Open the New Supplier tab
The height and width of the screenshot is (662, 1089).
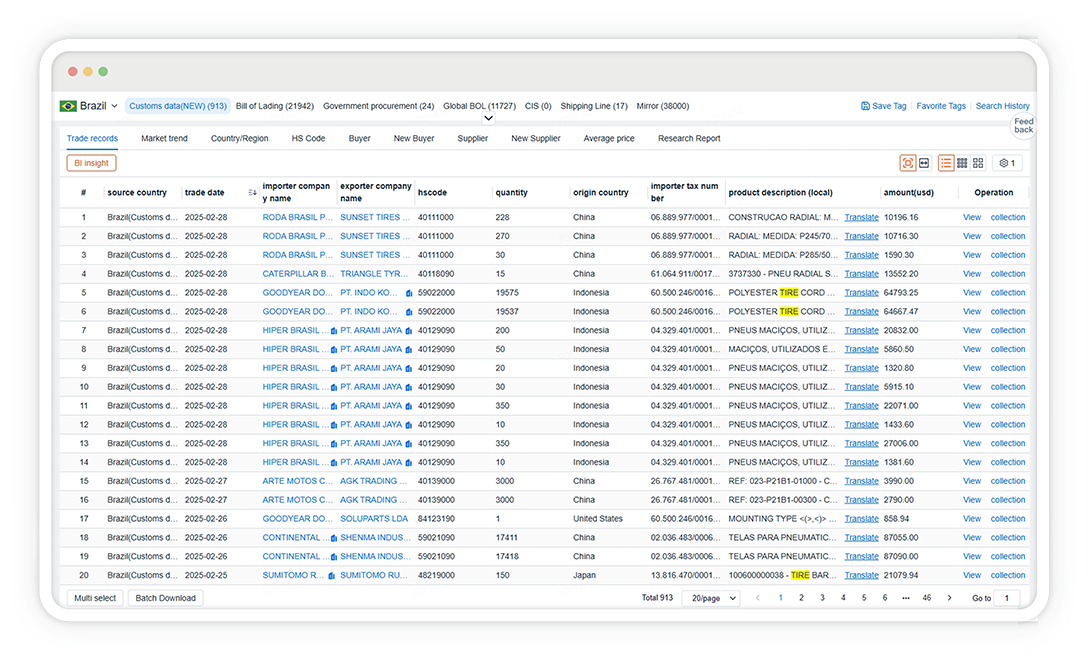pos(535,139)
